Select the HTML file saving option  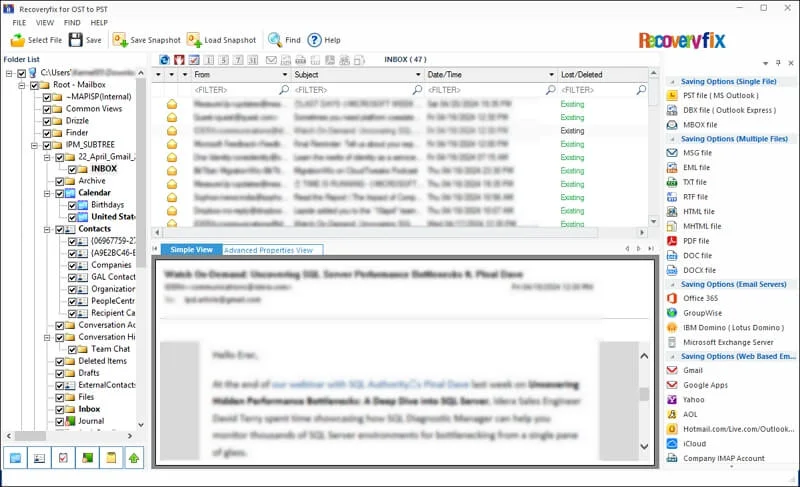pos(698,212)
